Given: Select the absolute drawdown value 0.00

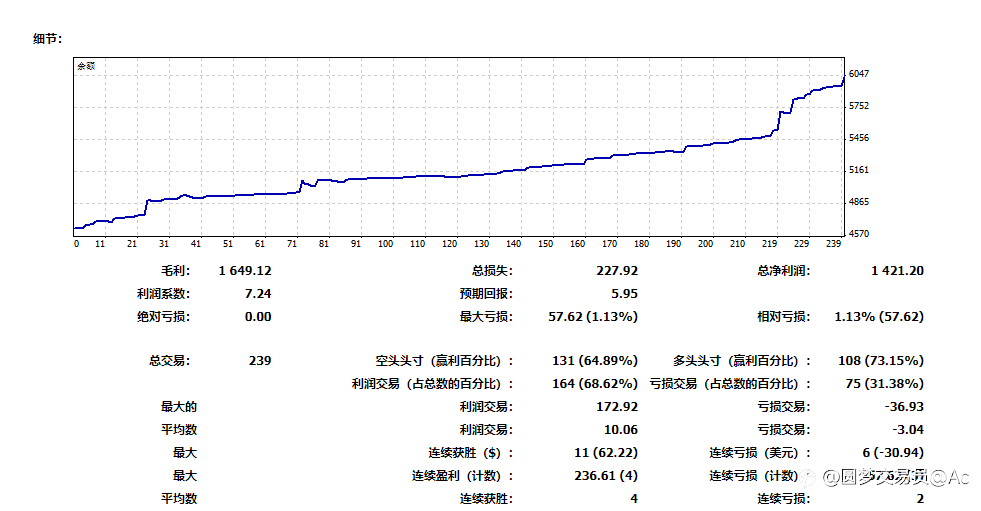Looking at the screenshot, I should 258,317.
